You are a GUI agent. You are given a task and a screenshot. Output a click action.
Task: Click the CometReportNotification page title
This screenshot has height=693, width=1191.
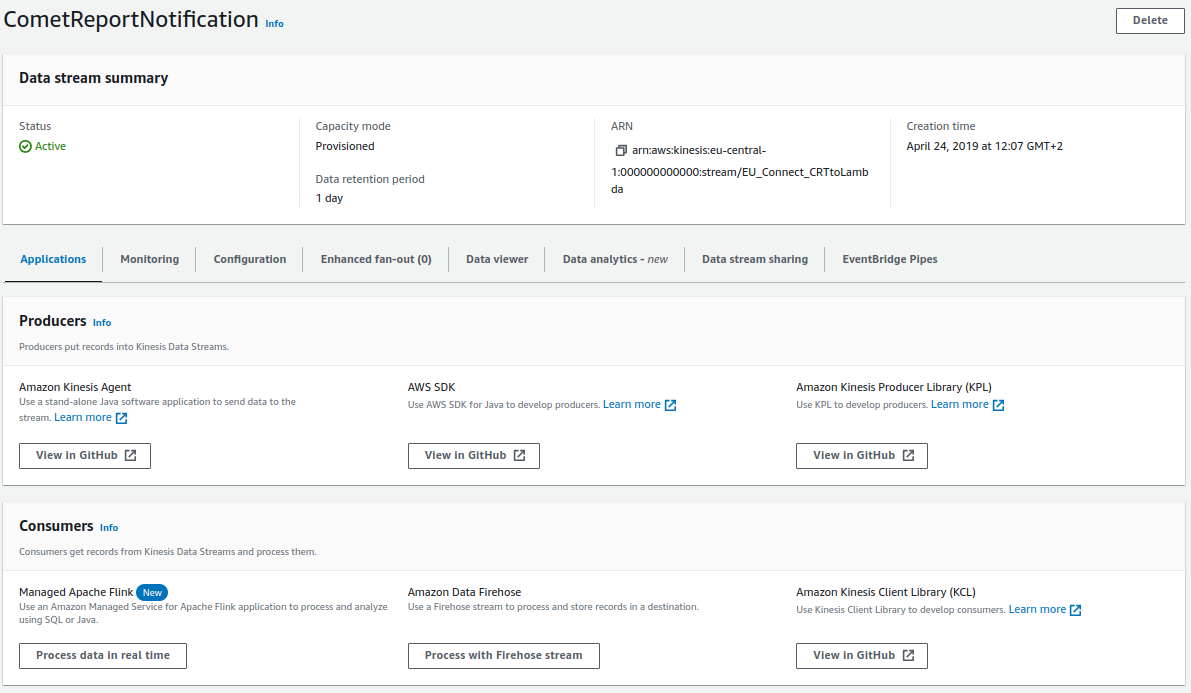point(131,19)
